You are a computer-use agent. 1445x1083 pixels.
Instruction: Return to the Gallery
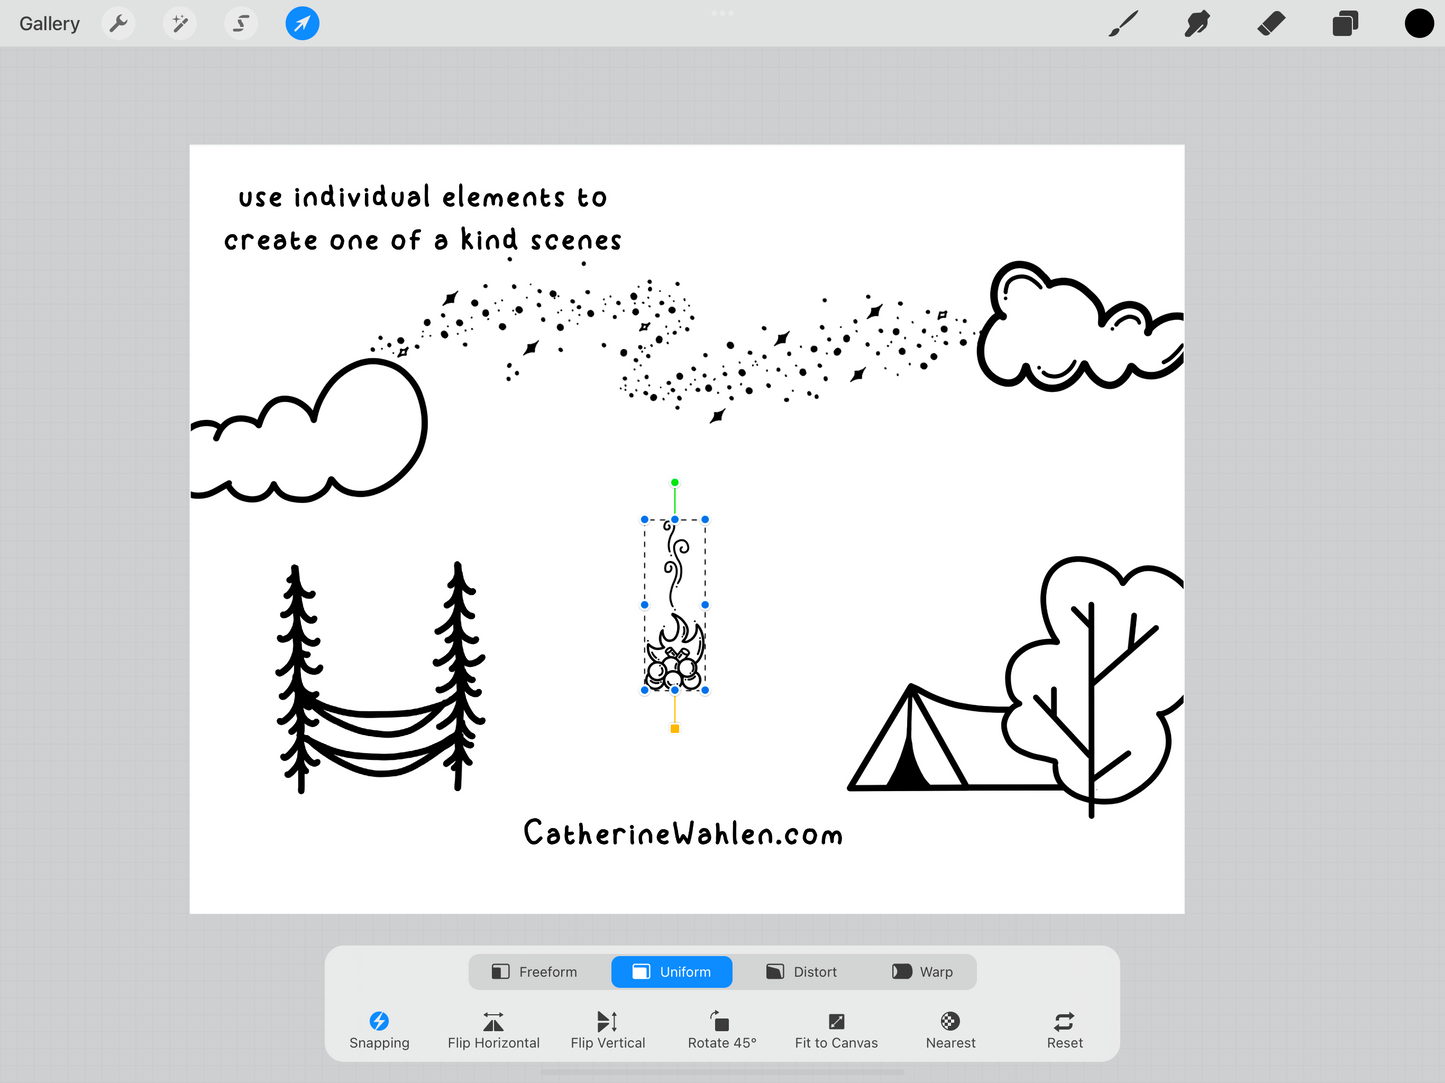(49, 23)
